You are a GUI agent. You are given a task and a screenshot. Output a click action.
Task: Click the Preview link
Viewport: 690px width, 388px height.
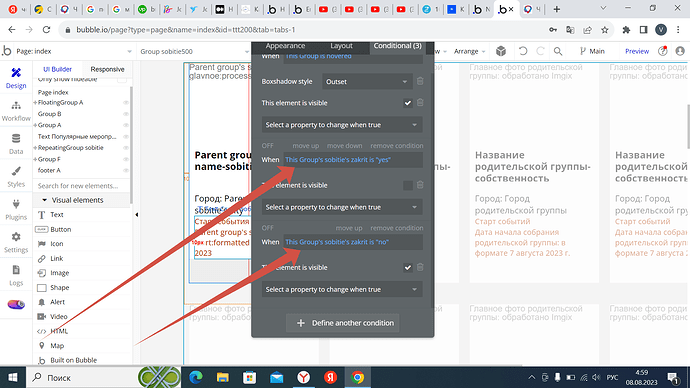[637, 51]
